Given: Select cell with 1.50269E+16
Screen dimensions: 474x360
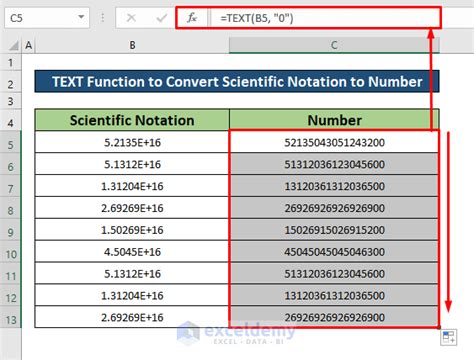Looking at the screenshot, I should point(132,230).
